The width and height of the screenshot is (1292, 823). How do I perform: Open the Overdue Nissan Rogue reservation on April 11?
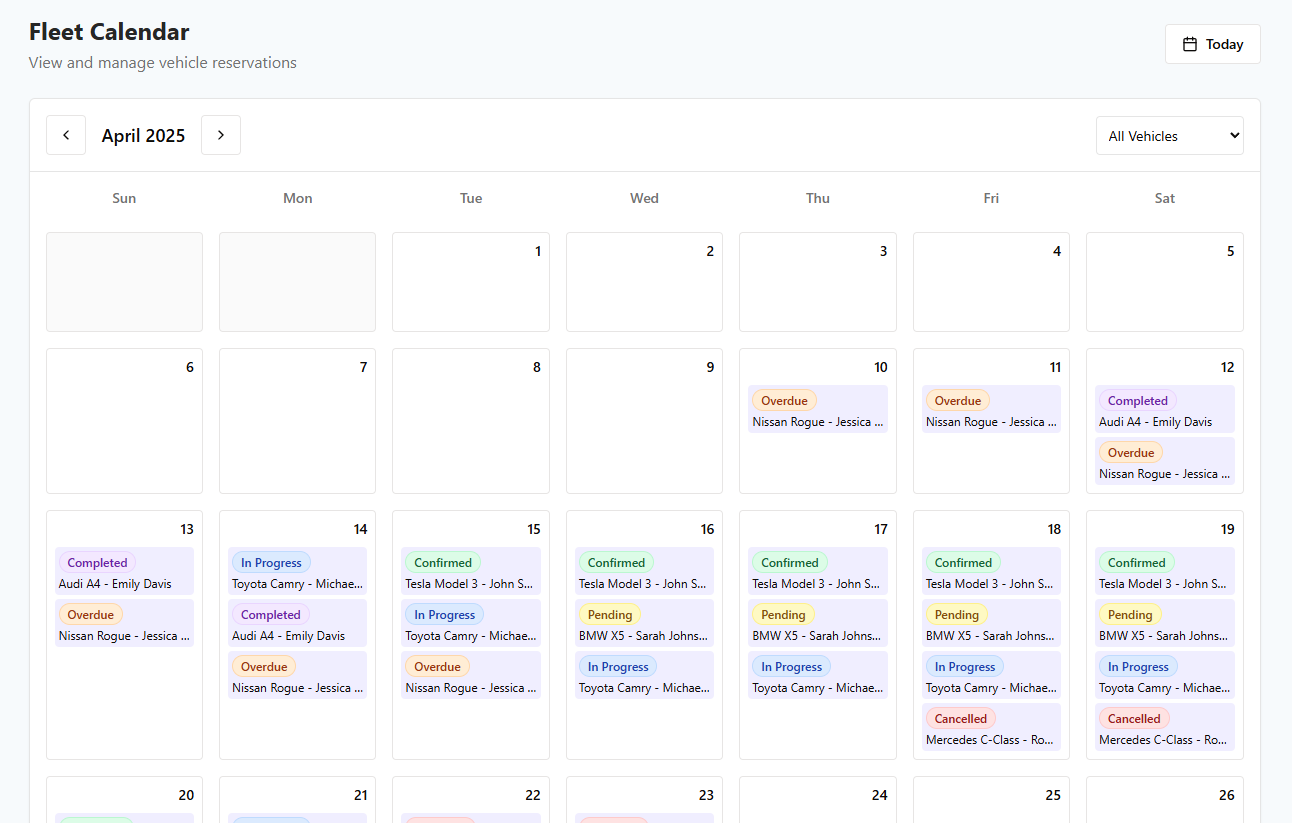click(x=991, y=411)
